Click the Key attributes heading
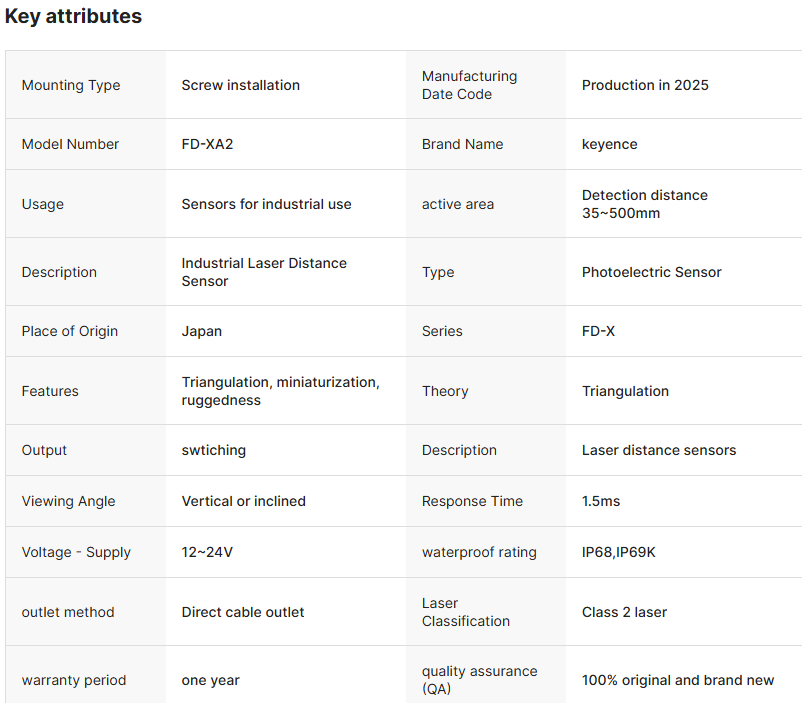 click(73, 17)
